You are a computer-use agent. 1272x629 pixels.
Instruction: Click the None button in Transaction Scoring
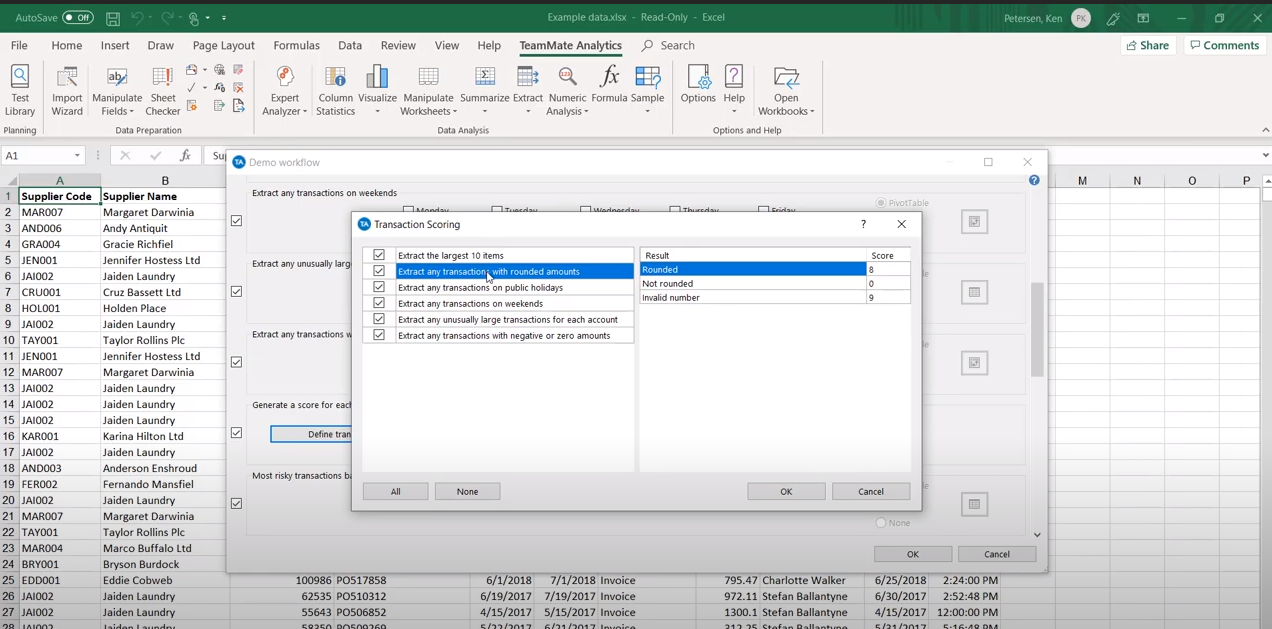click(x=467, y=491)
